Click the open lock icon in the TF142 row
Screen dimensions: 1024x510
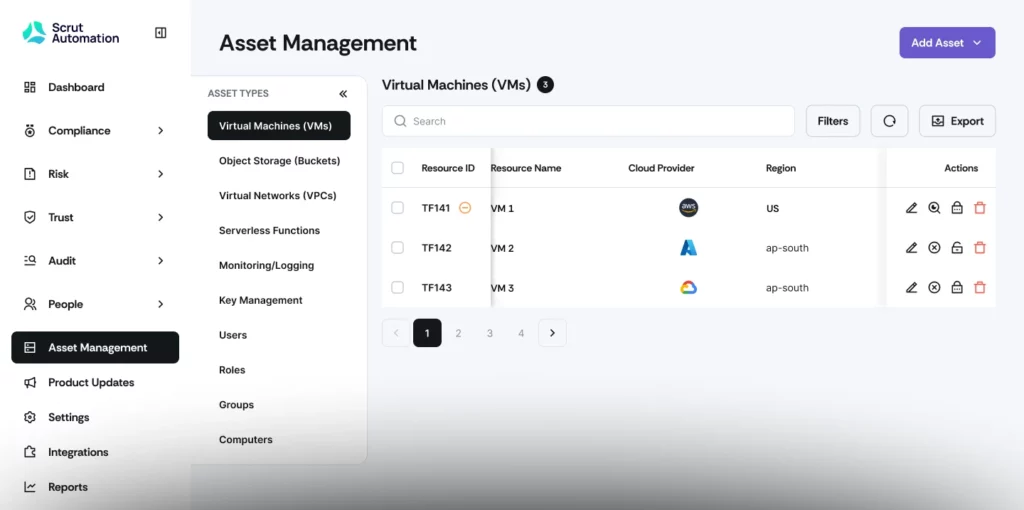(957, 248)
